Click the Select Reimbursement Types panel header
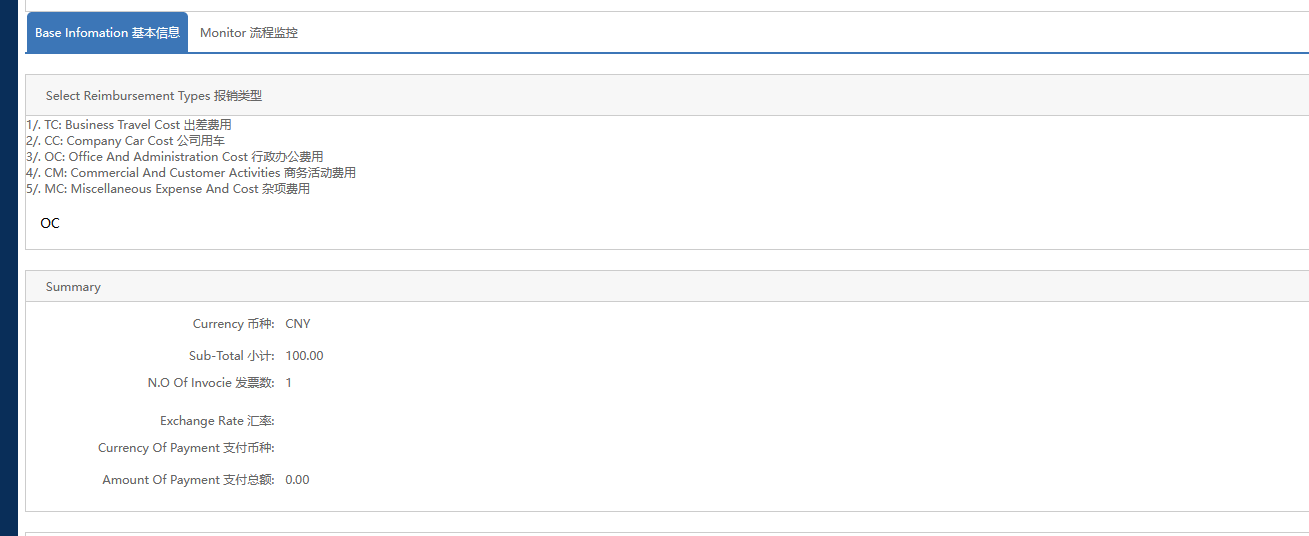The height and width of the screenshot is (536, 1309). (x=154, y=96)
